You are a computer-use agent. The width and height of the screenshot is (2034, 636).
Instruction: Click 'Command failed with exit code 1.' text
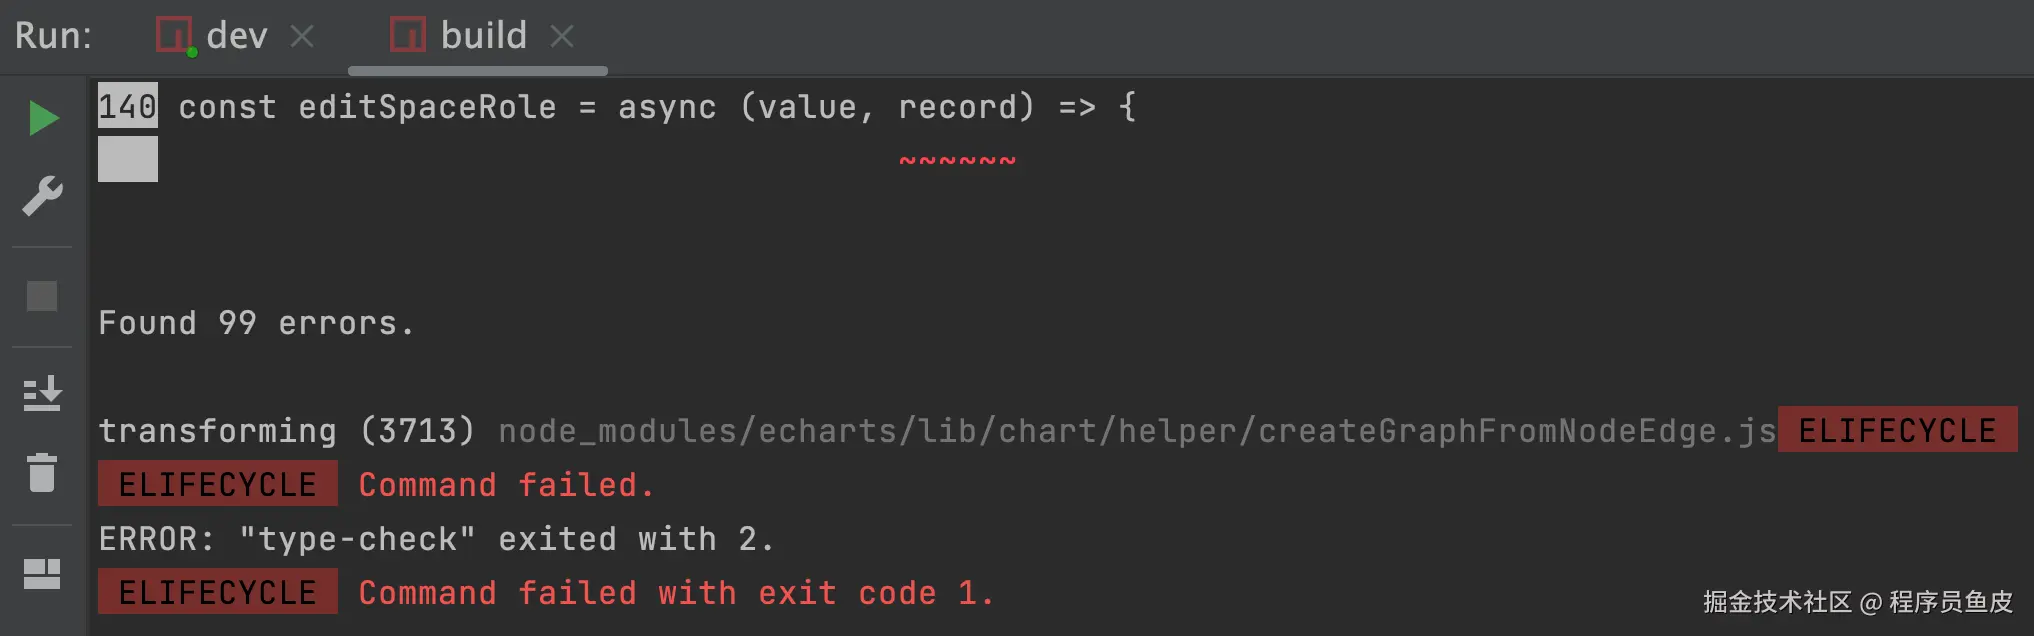pos(676,593)
